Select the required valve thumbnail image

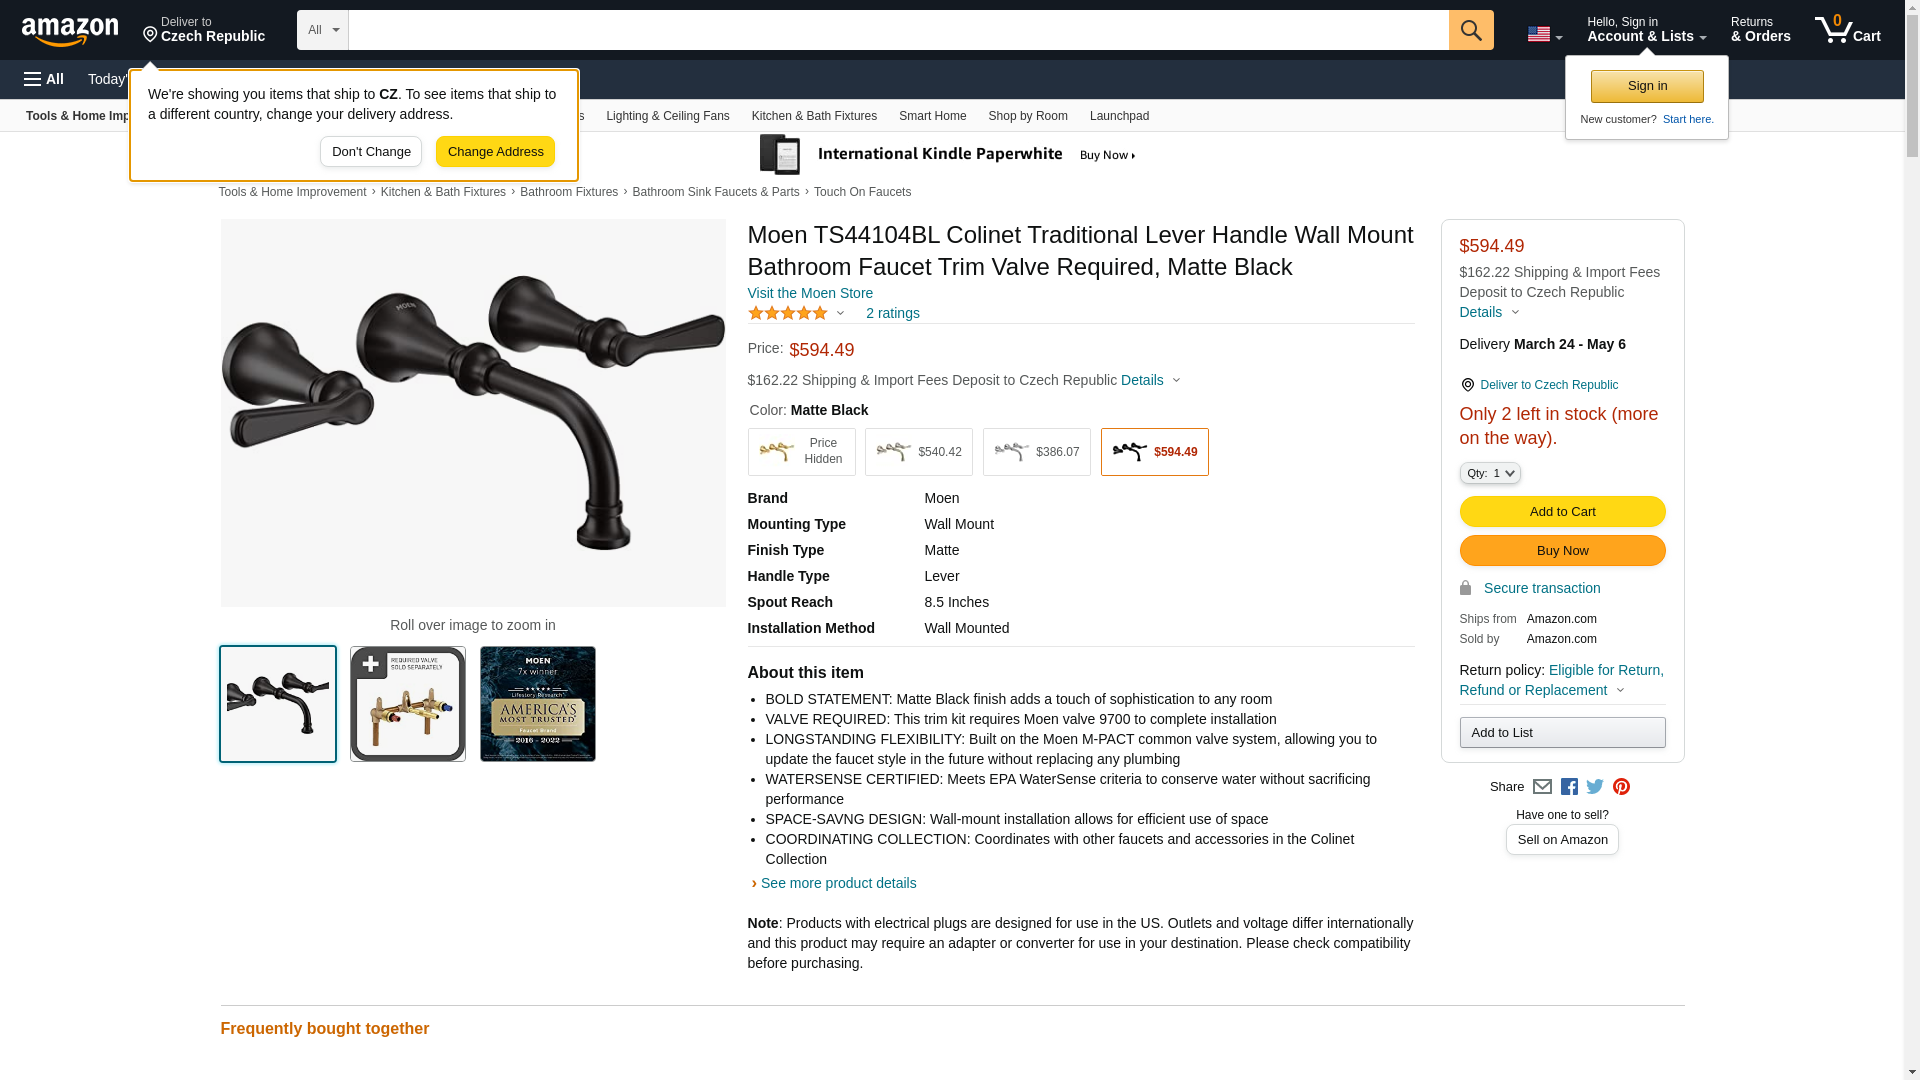click(407, 704)
